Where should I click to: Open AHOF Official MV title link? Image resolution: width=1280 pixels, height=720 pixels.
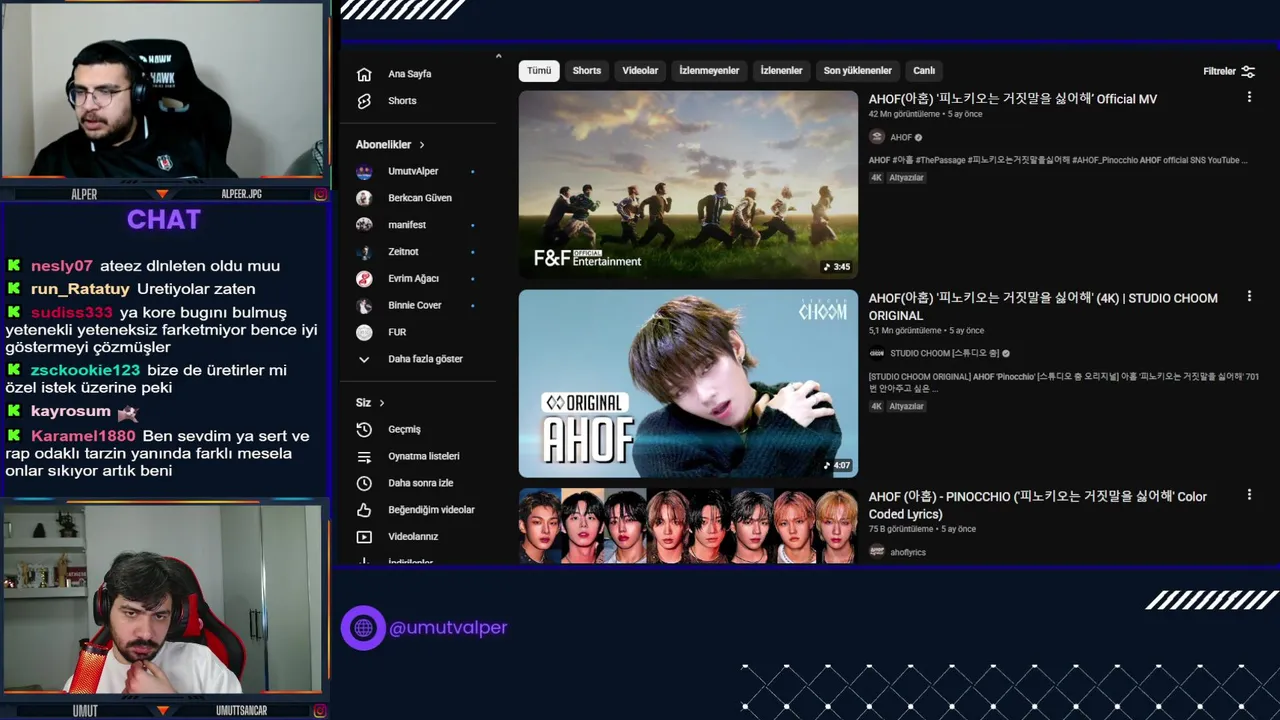(1012, 99)
